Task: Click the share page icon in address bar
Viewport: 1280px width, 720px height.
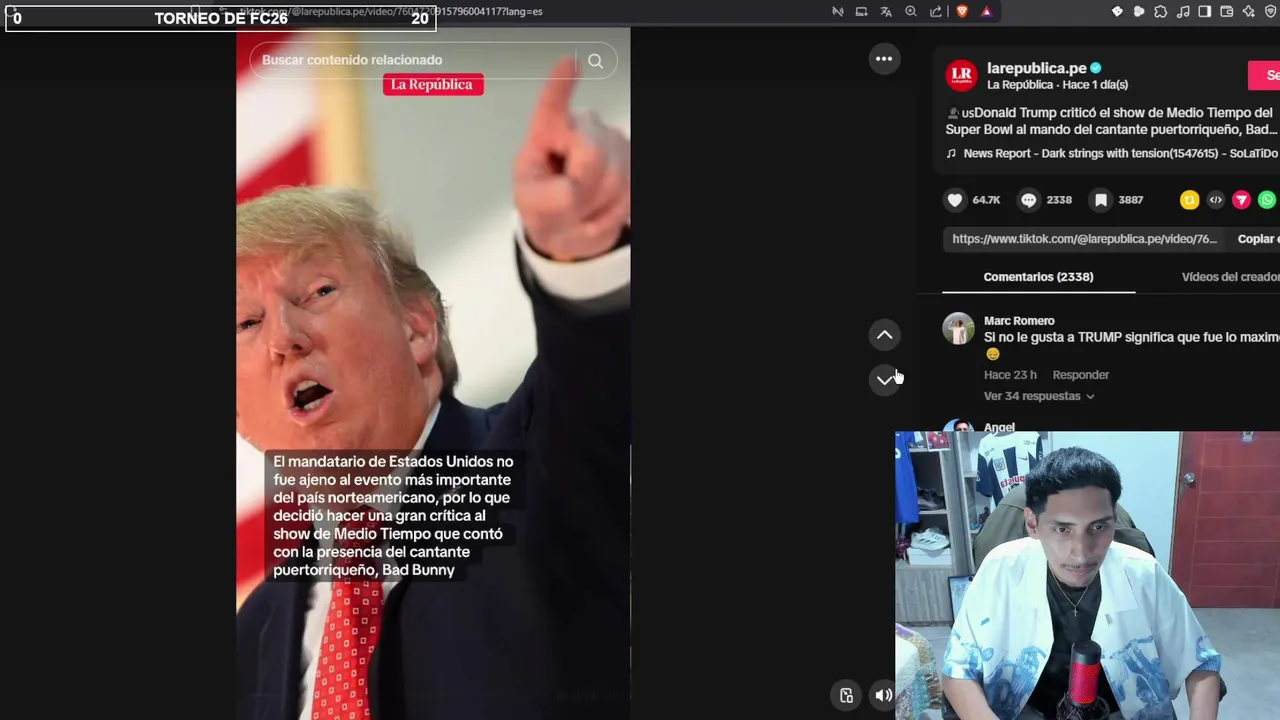Action: point(935,12)
